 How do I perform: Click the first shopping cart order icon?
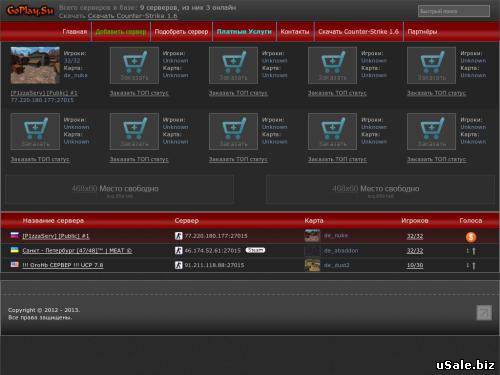point(134,65)
